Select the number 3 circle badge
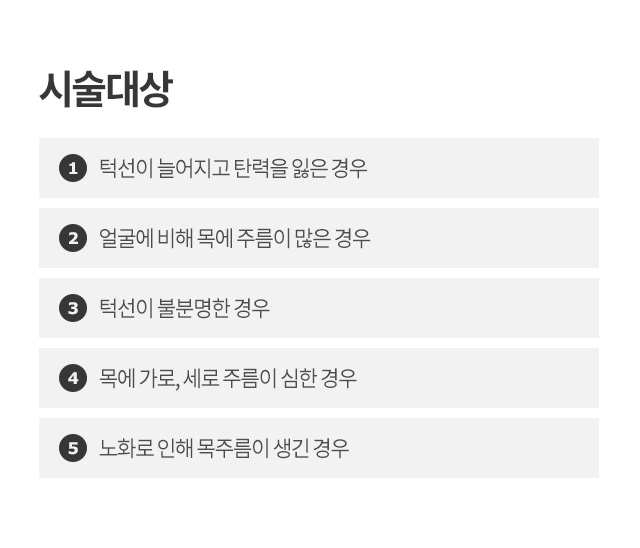The height and width of the screenshot is (548, 640). tap(73, 308)
